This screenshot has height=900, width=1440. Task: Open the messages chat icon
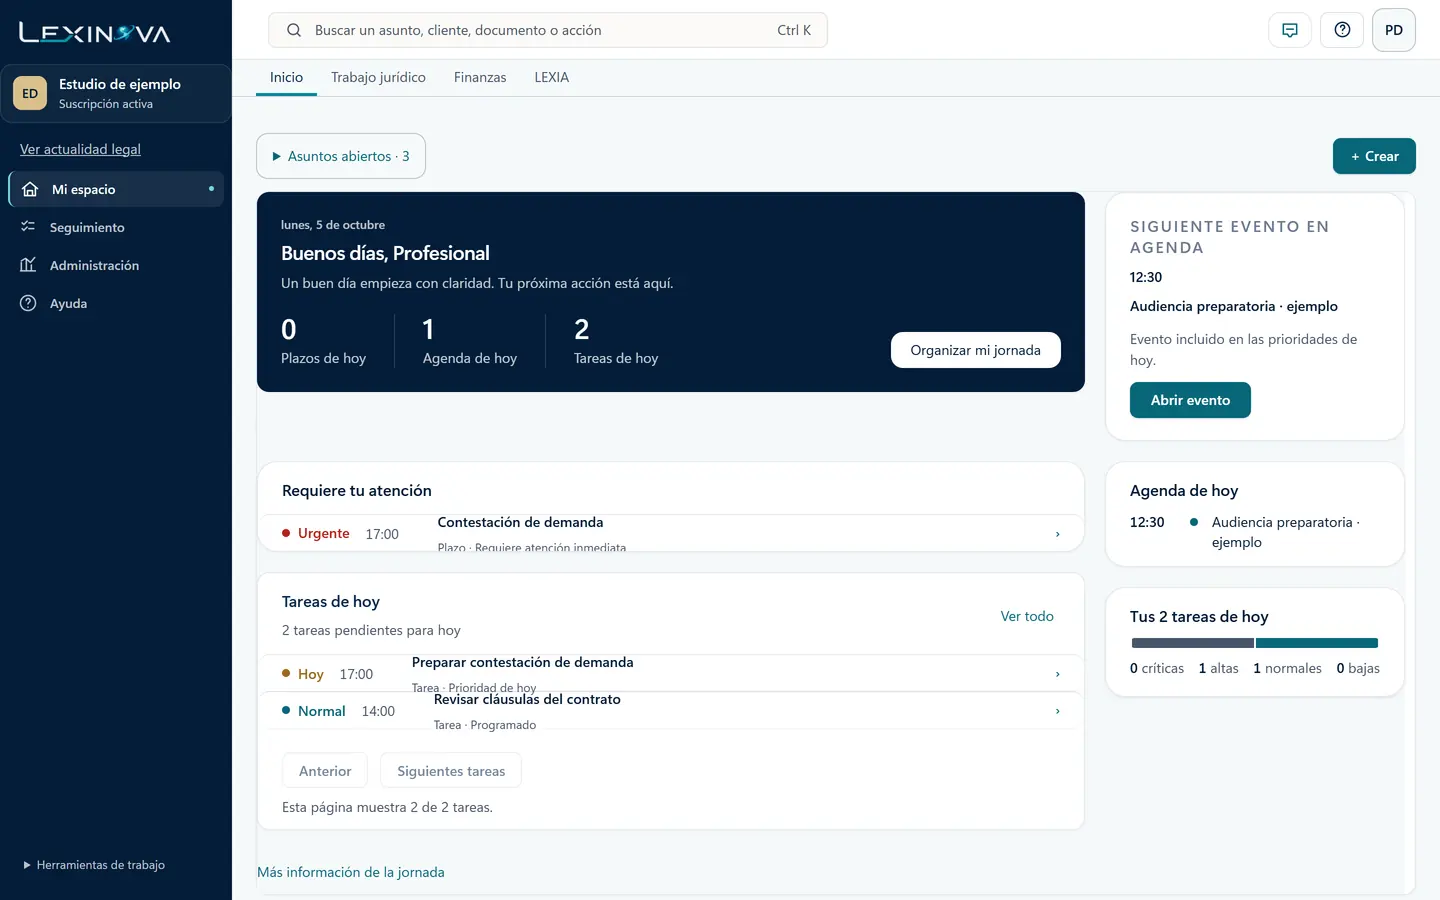point(1290,30)
